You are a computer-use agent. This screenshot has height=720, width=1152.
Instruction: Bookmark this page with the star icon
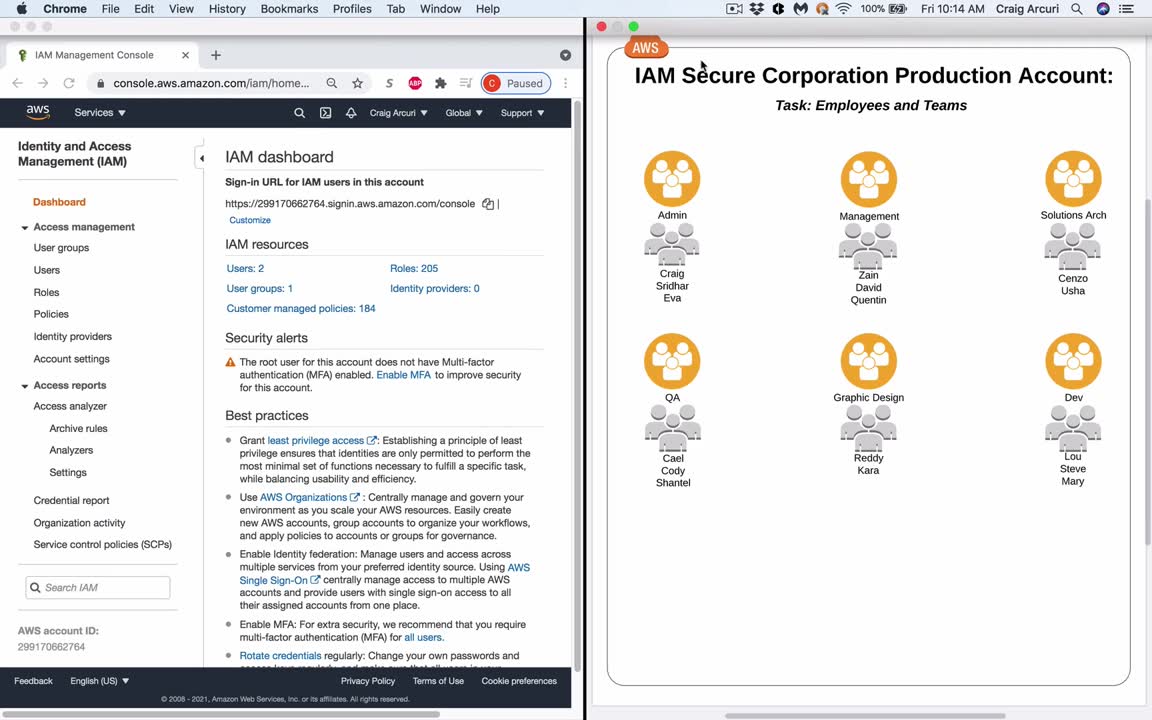[358, 83]
